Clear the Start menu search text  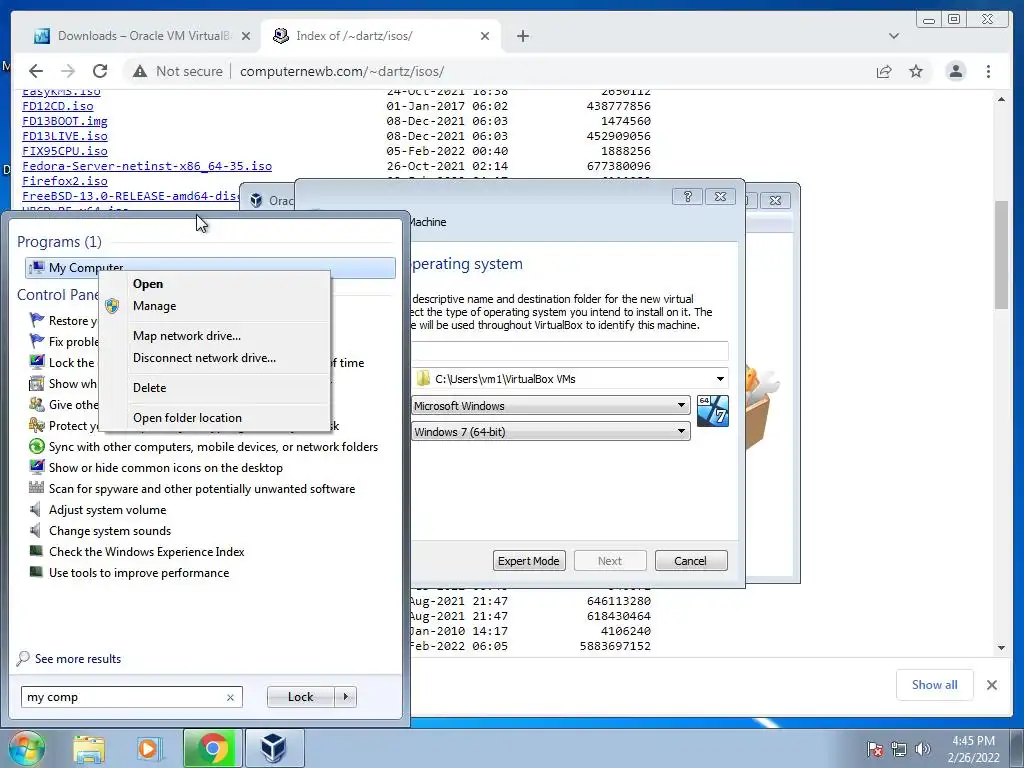[x=231, y=697]
